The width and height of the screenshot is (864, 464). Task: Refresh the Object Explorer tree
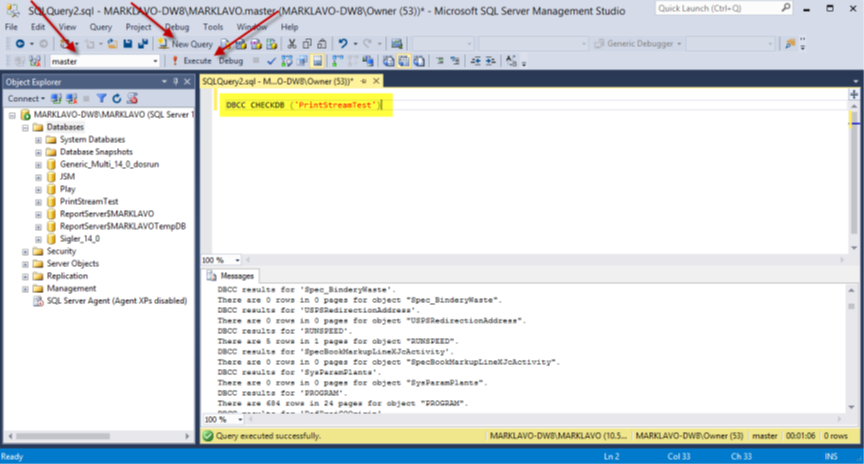(x=117, y=99)
